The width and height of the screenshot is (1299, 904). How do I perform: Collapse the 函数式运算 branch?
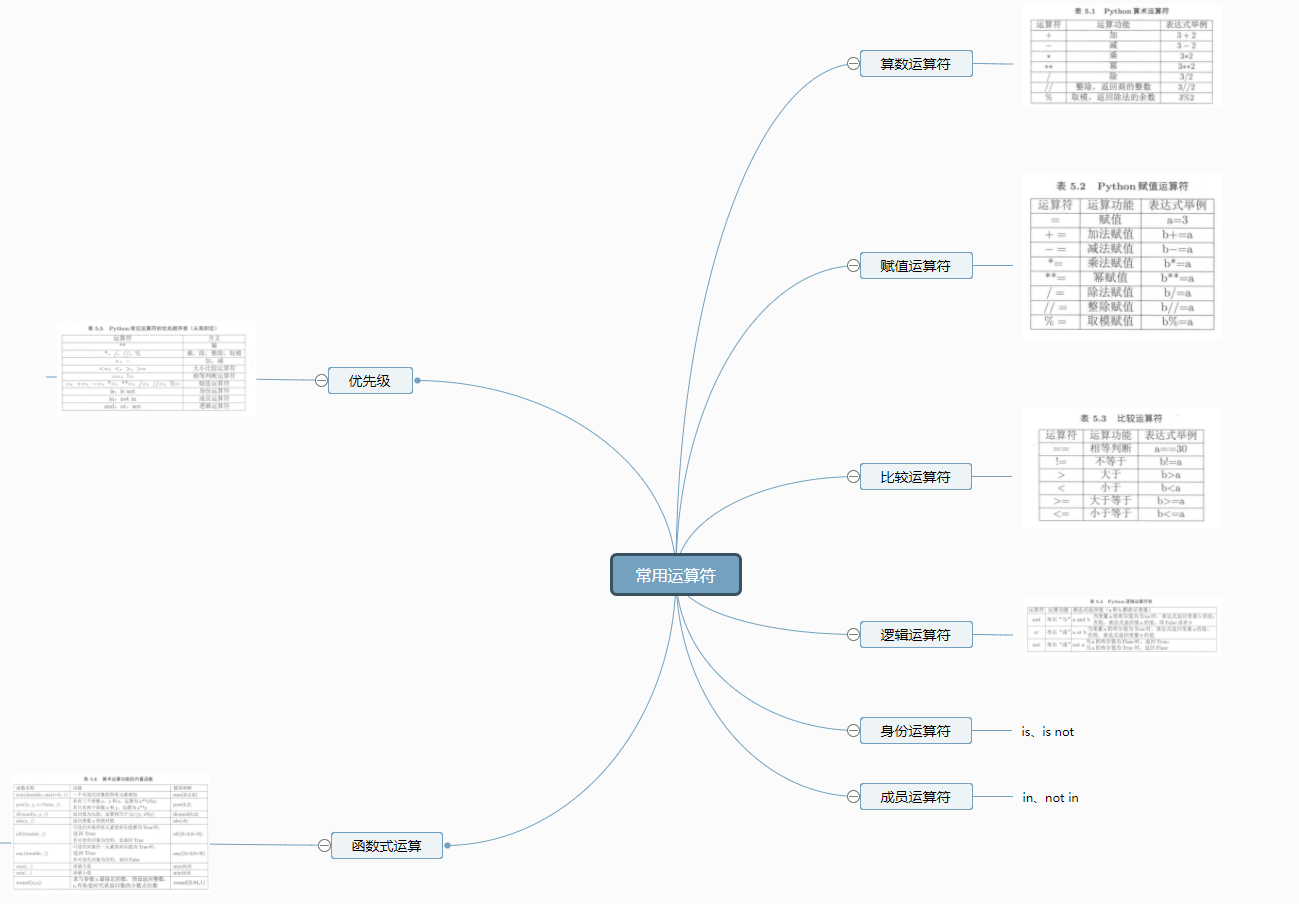[x=324, y=846]
